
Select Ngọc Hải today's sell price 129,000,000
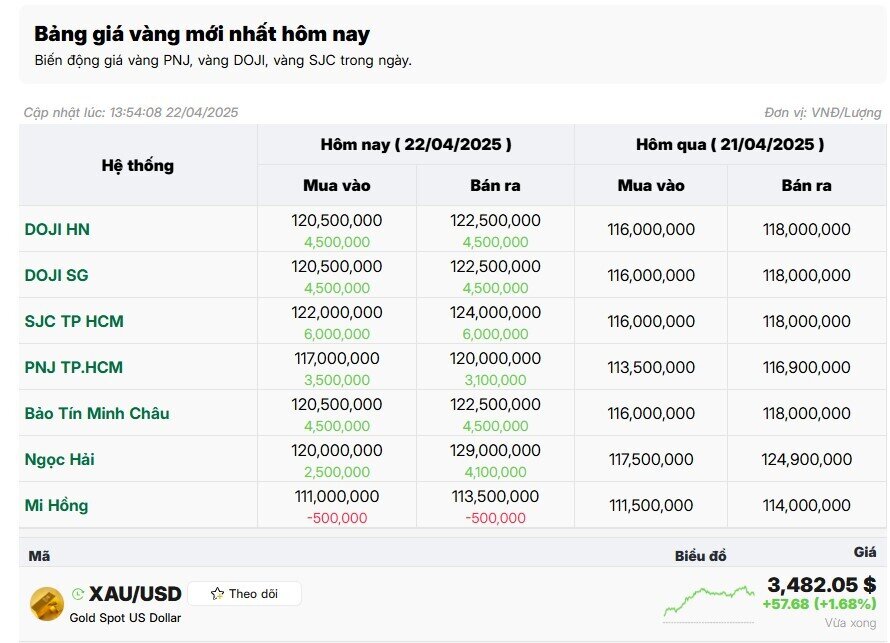(495, 450)
